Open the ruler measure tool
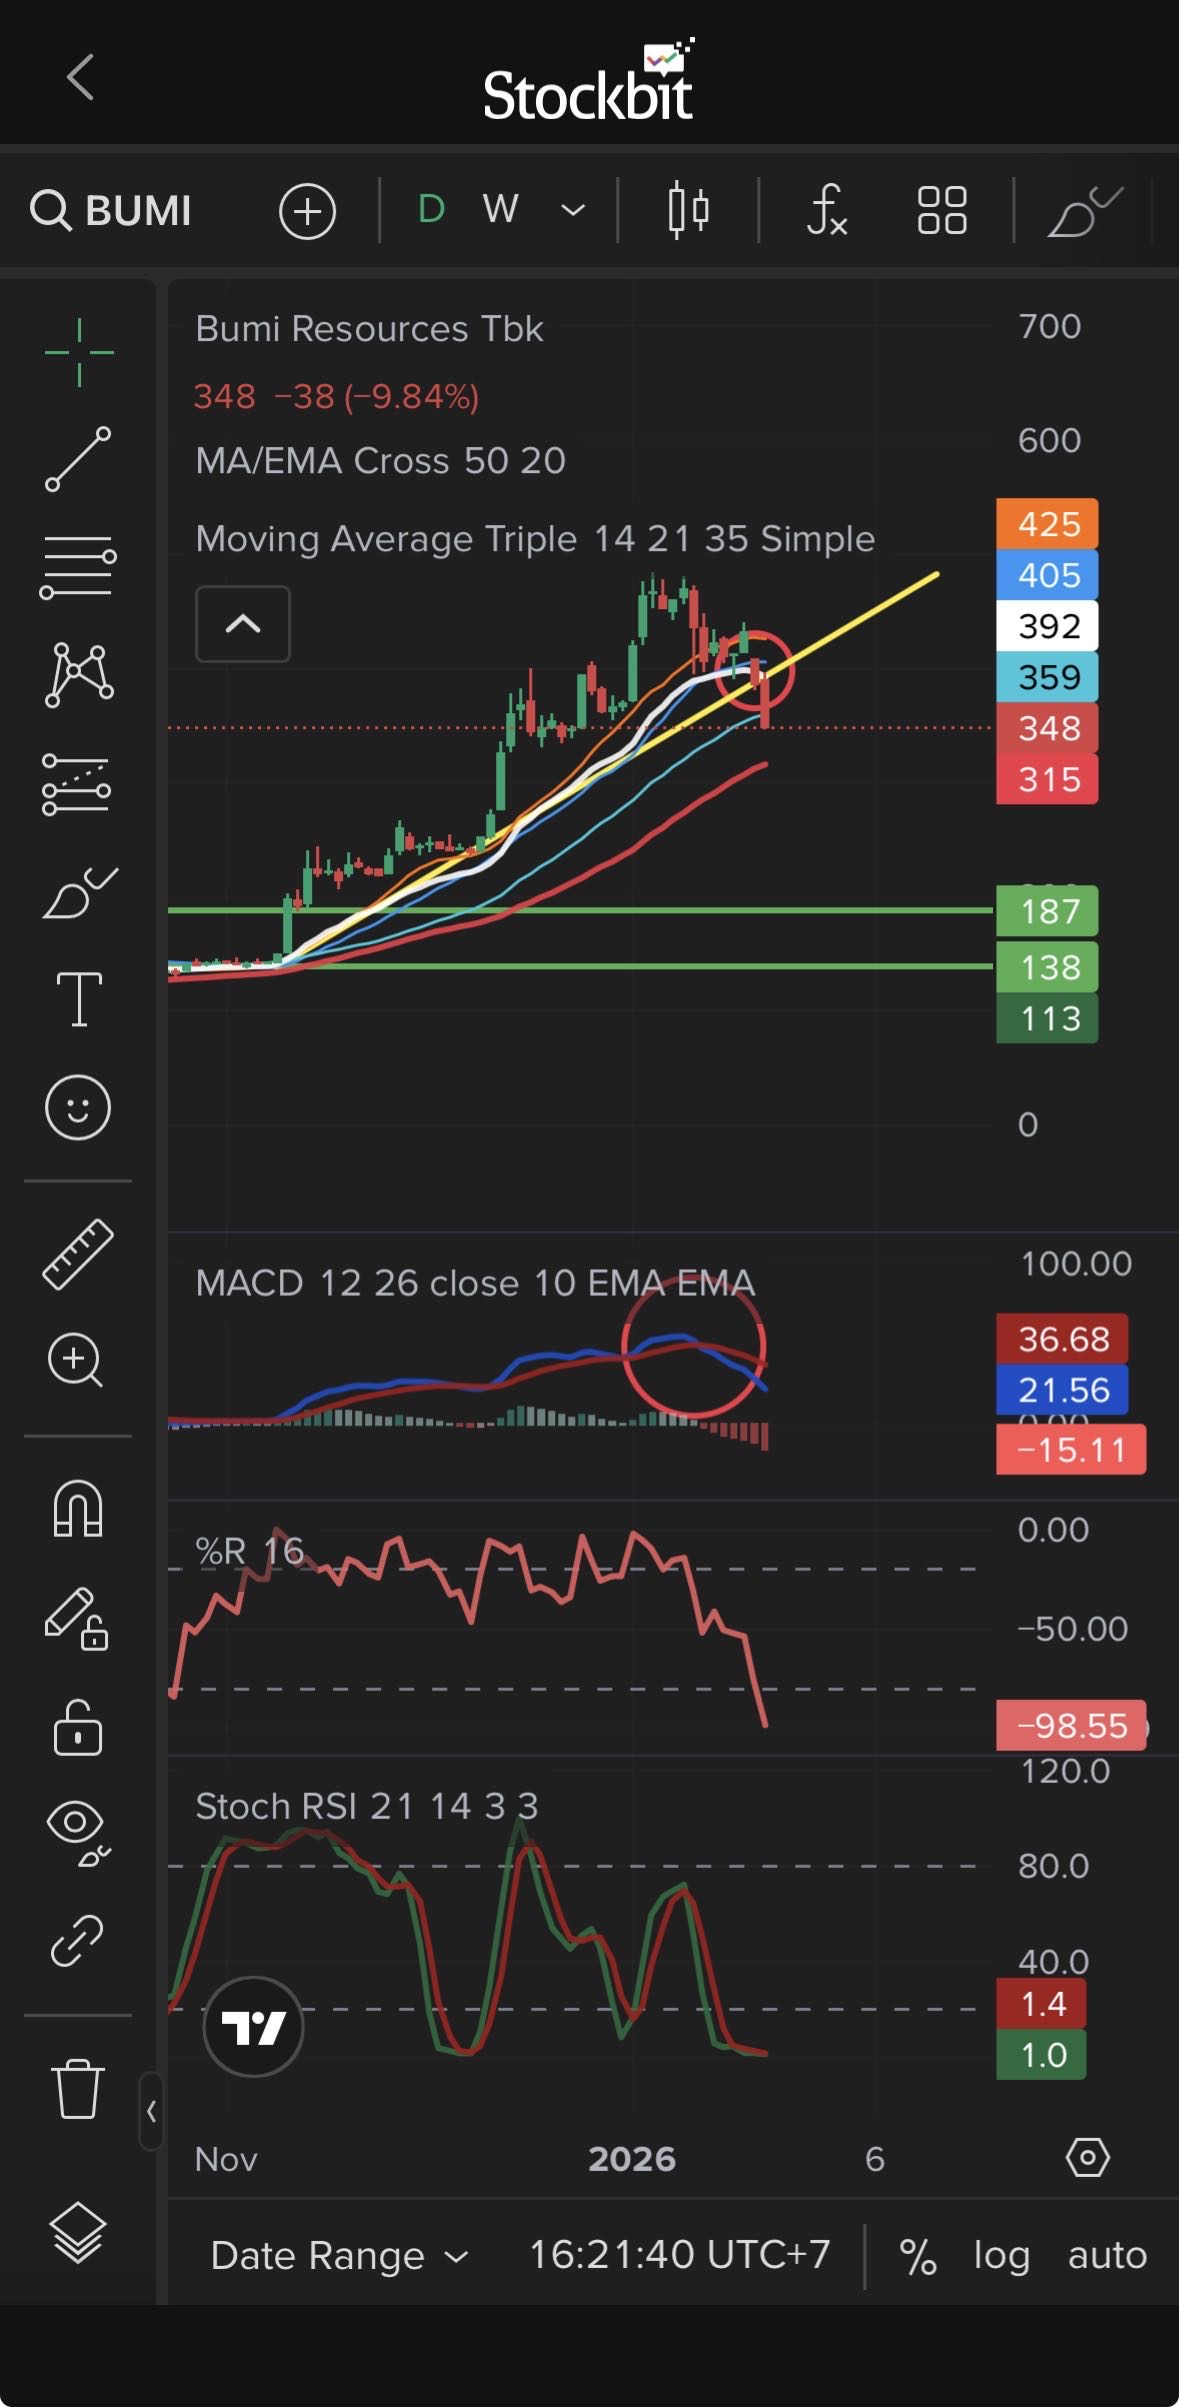The width and height of the screenshot is (1179, 2407). tap(78, 1254)
